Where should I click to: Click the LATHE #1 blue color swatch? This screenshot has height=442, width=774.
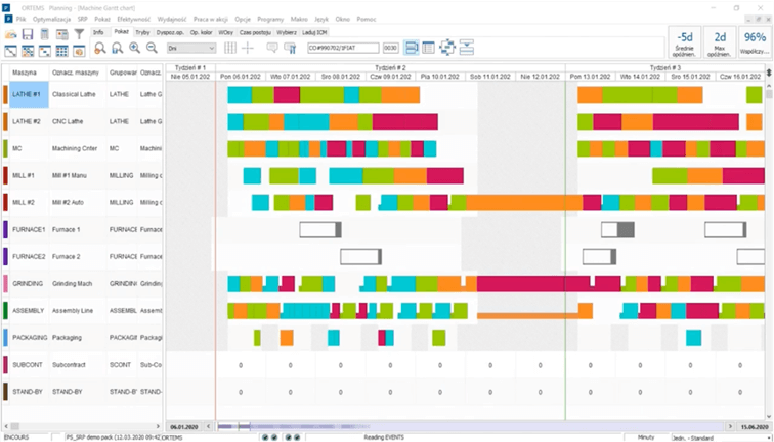click(5, 93)
